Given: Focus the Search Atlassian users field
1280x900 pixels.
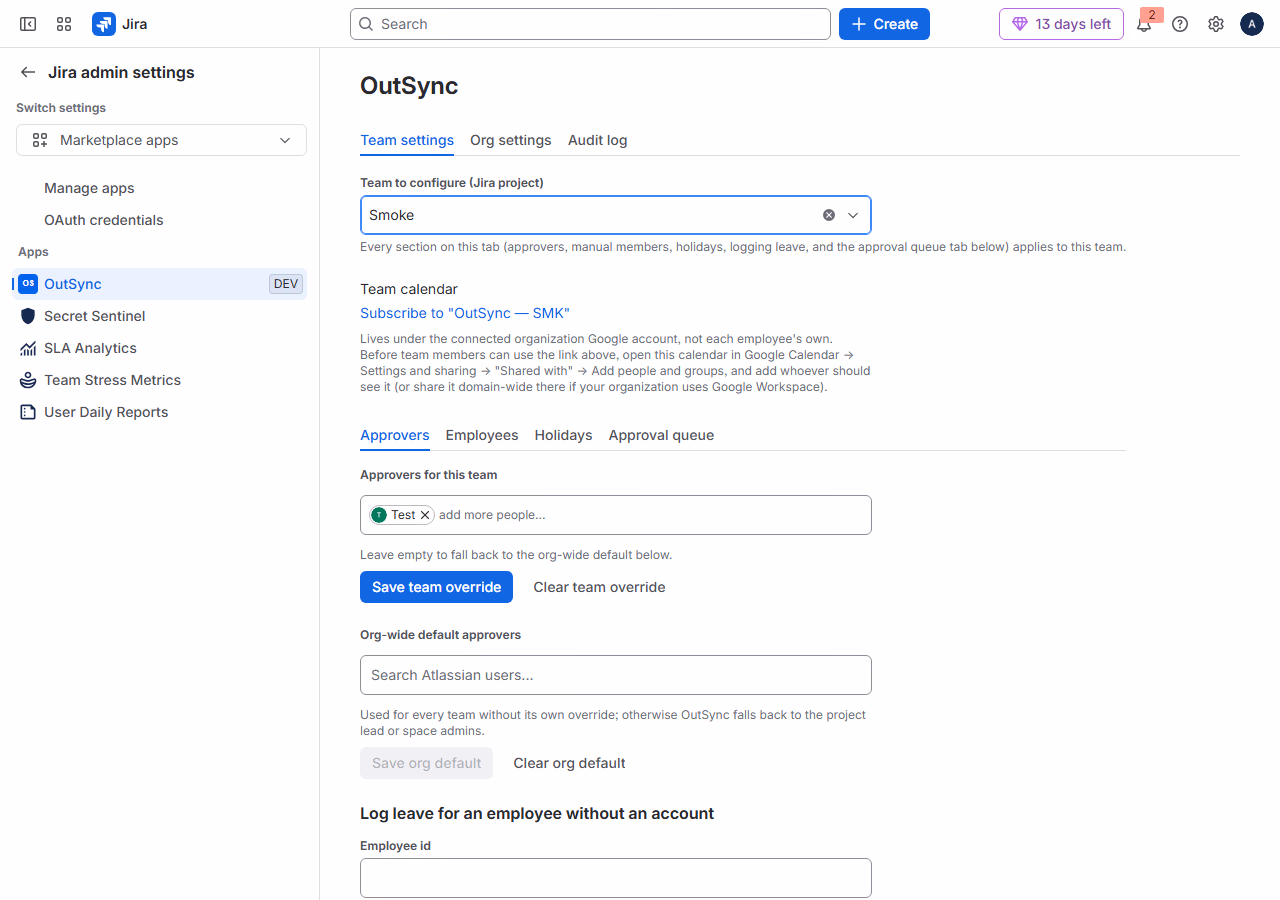Looking at the screenshot, I should (616, 675).
